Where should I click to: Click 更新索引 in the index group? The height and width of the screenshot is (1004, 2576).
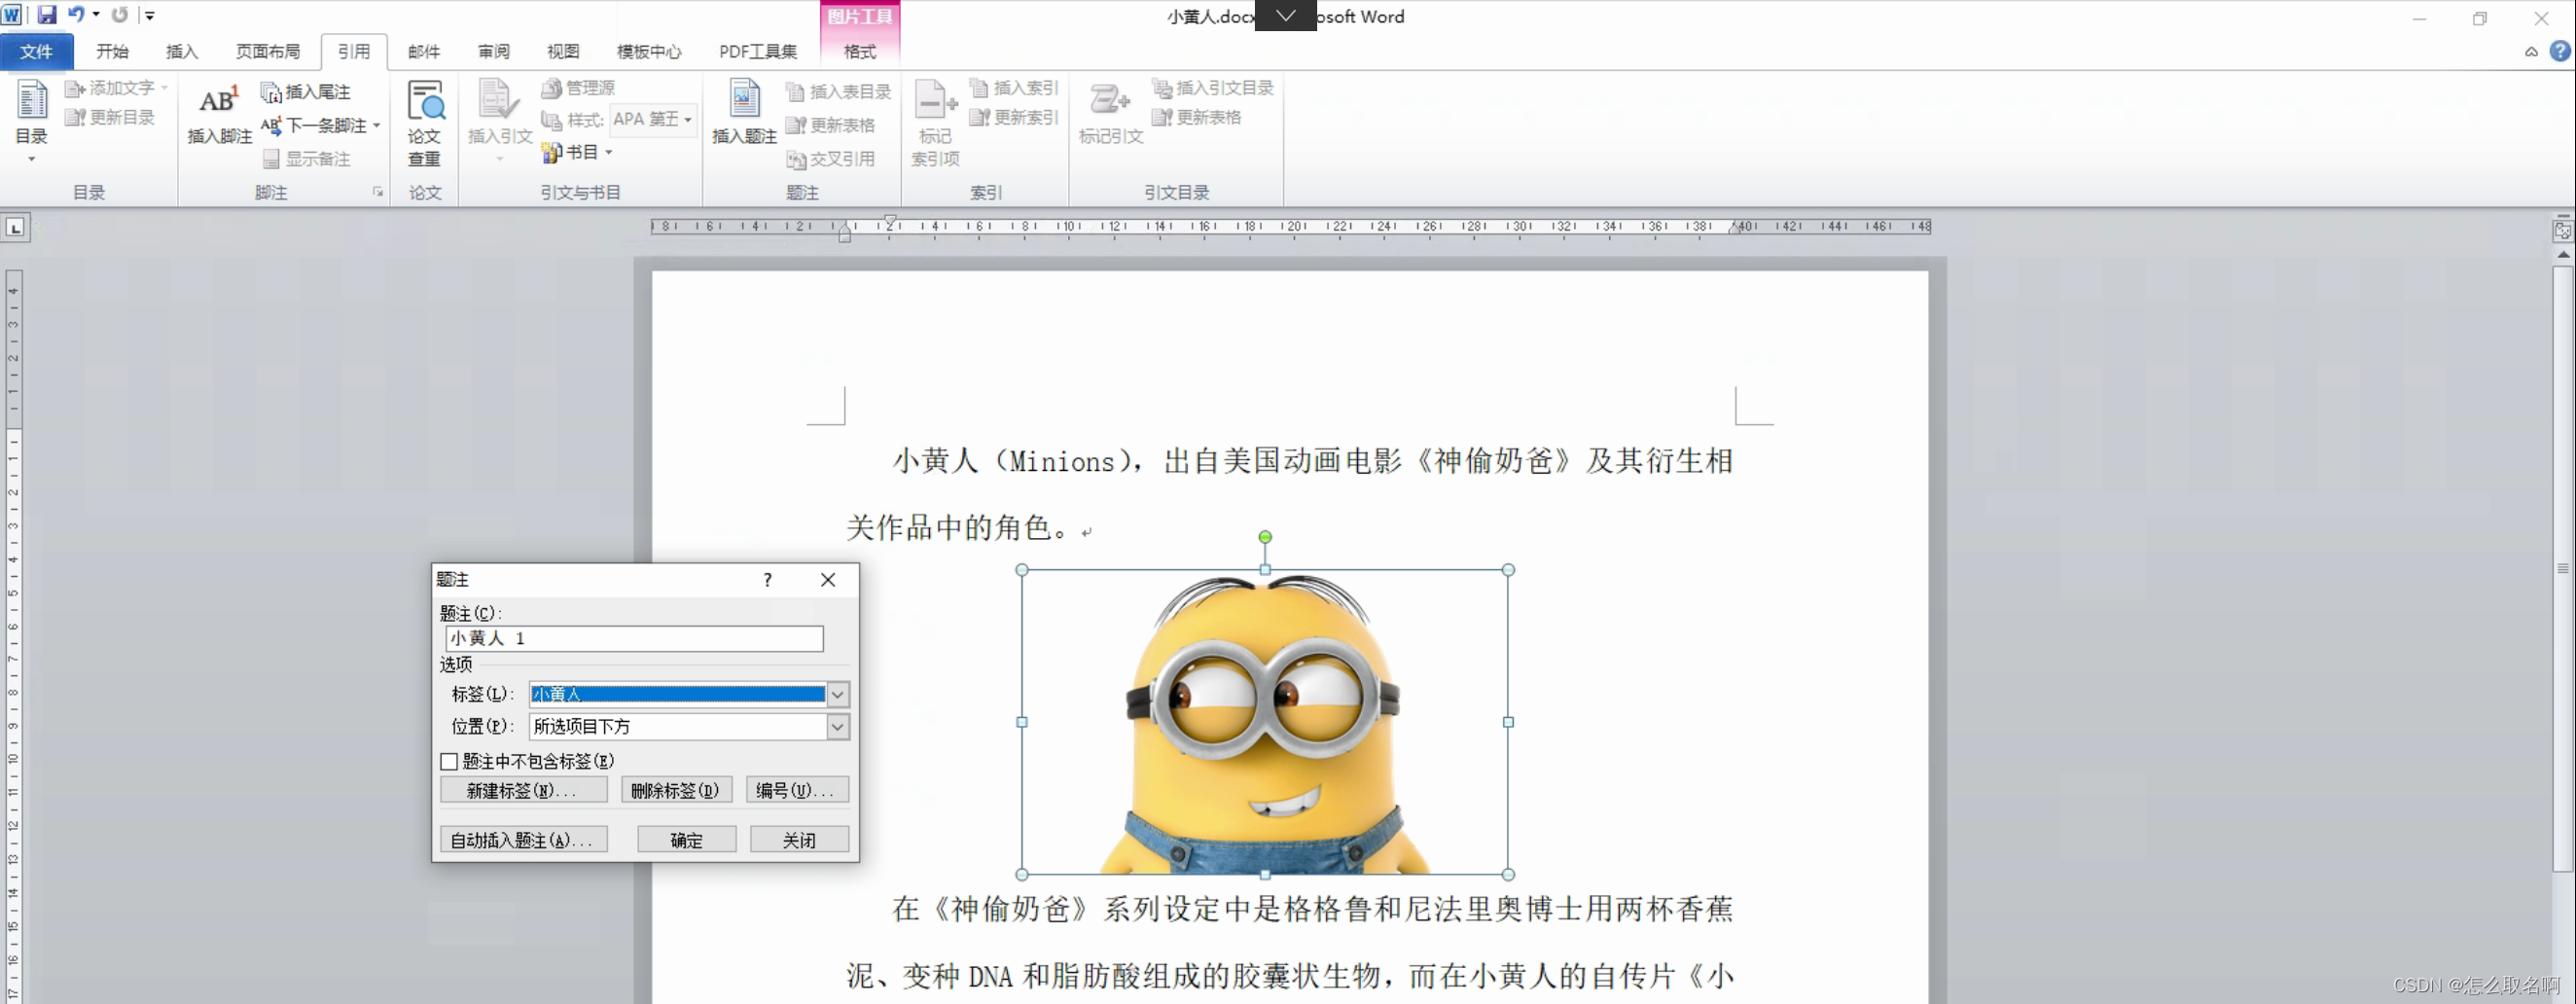tap(1014, 118)
